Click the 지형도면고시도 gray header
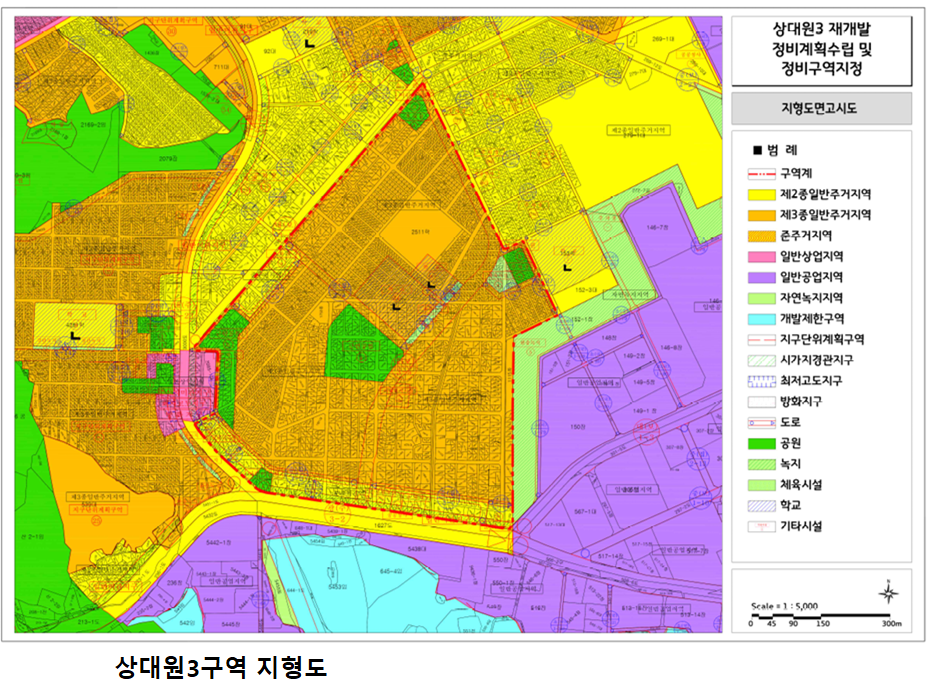This screenshot has height=697, width=928. pos(821,108)
